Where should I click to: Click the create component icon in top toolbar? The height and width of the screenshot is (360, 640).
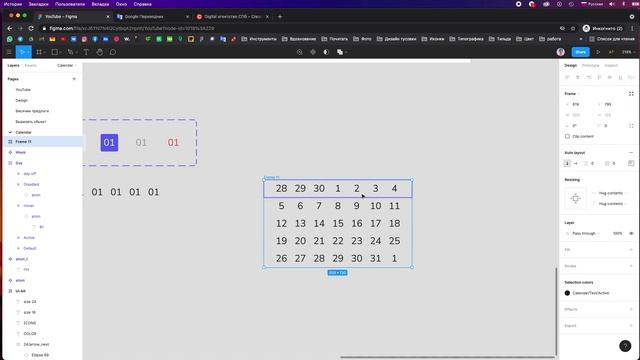[x=313, y=52]
